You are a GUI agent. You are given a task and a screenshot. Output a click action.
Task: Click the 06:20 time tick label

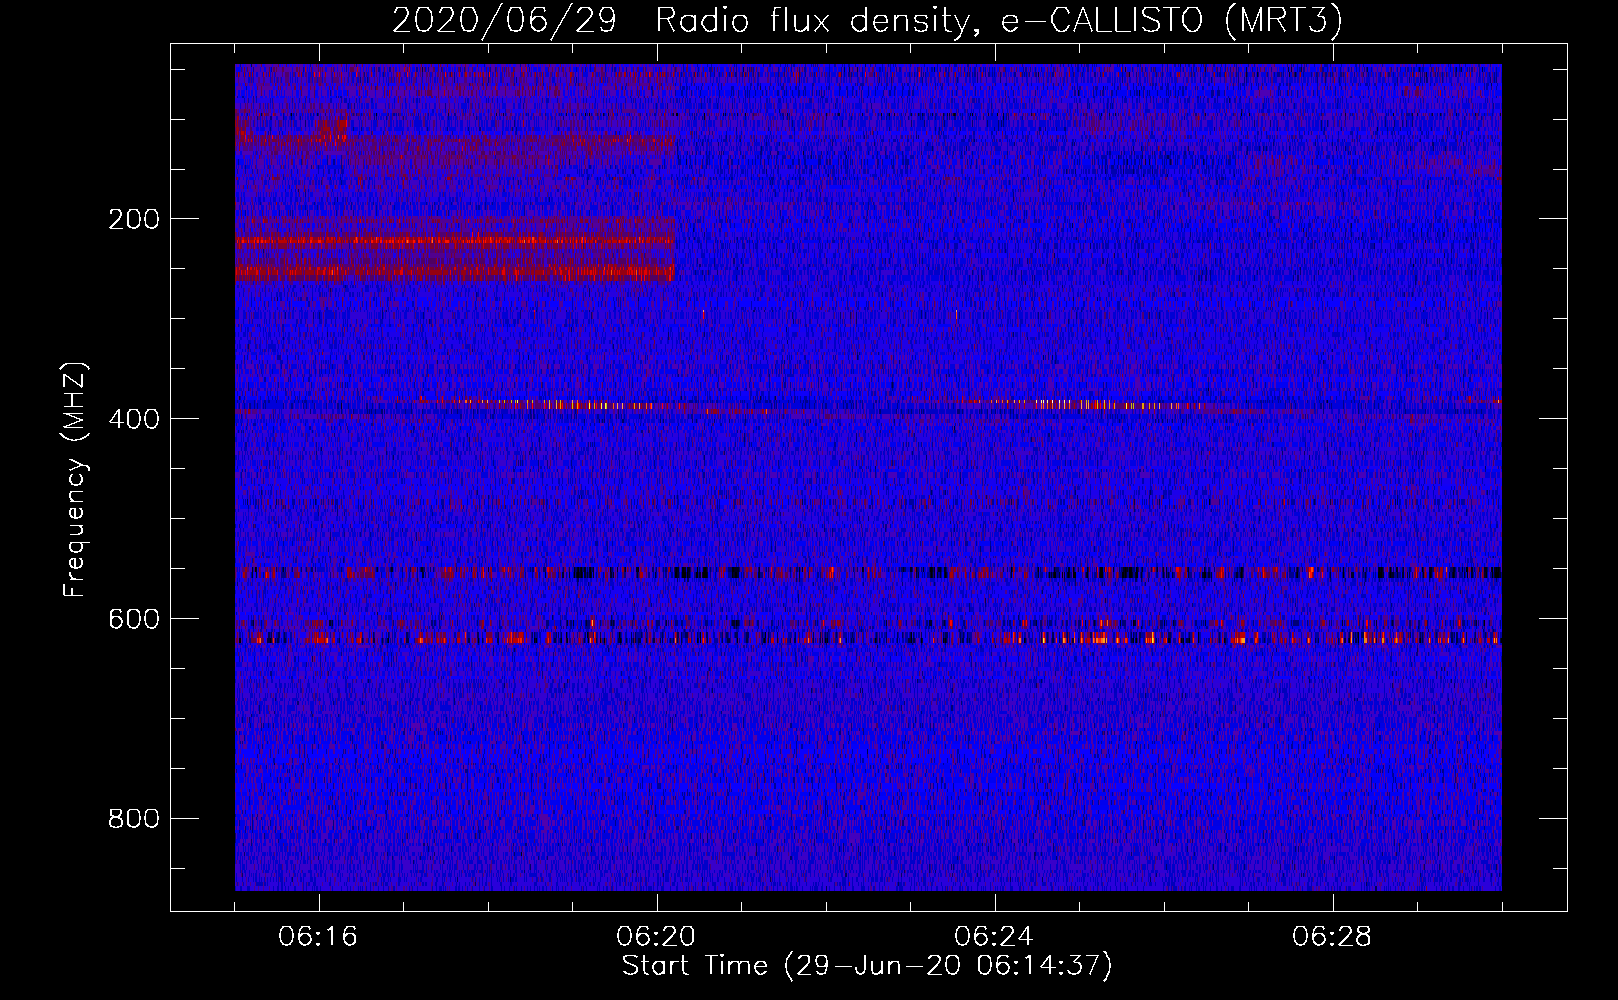point(656,937)
